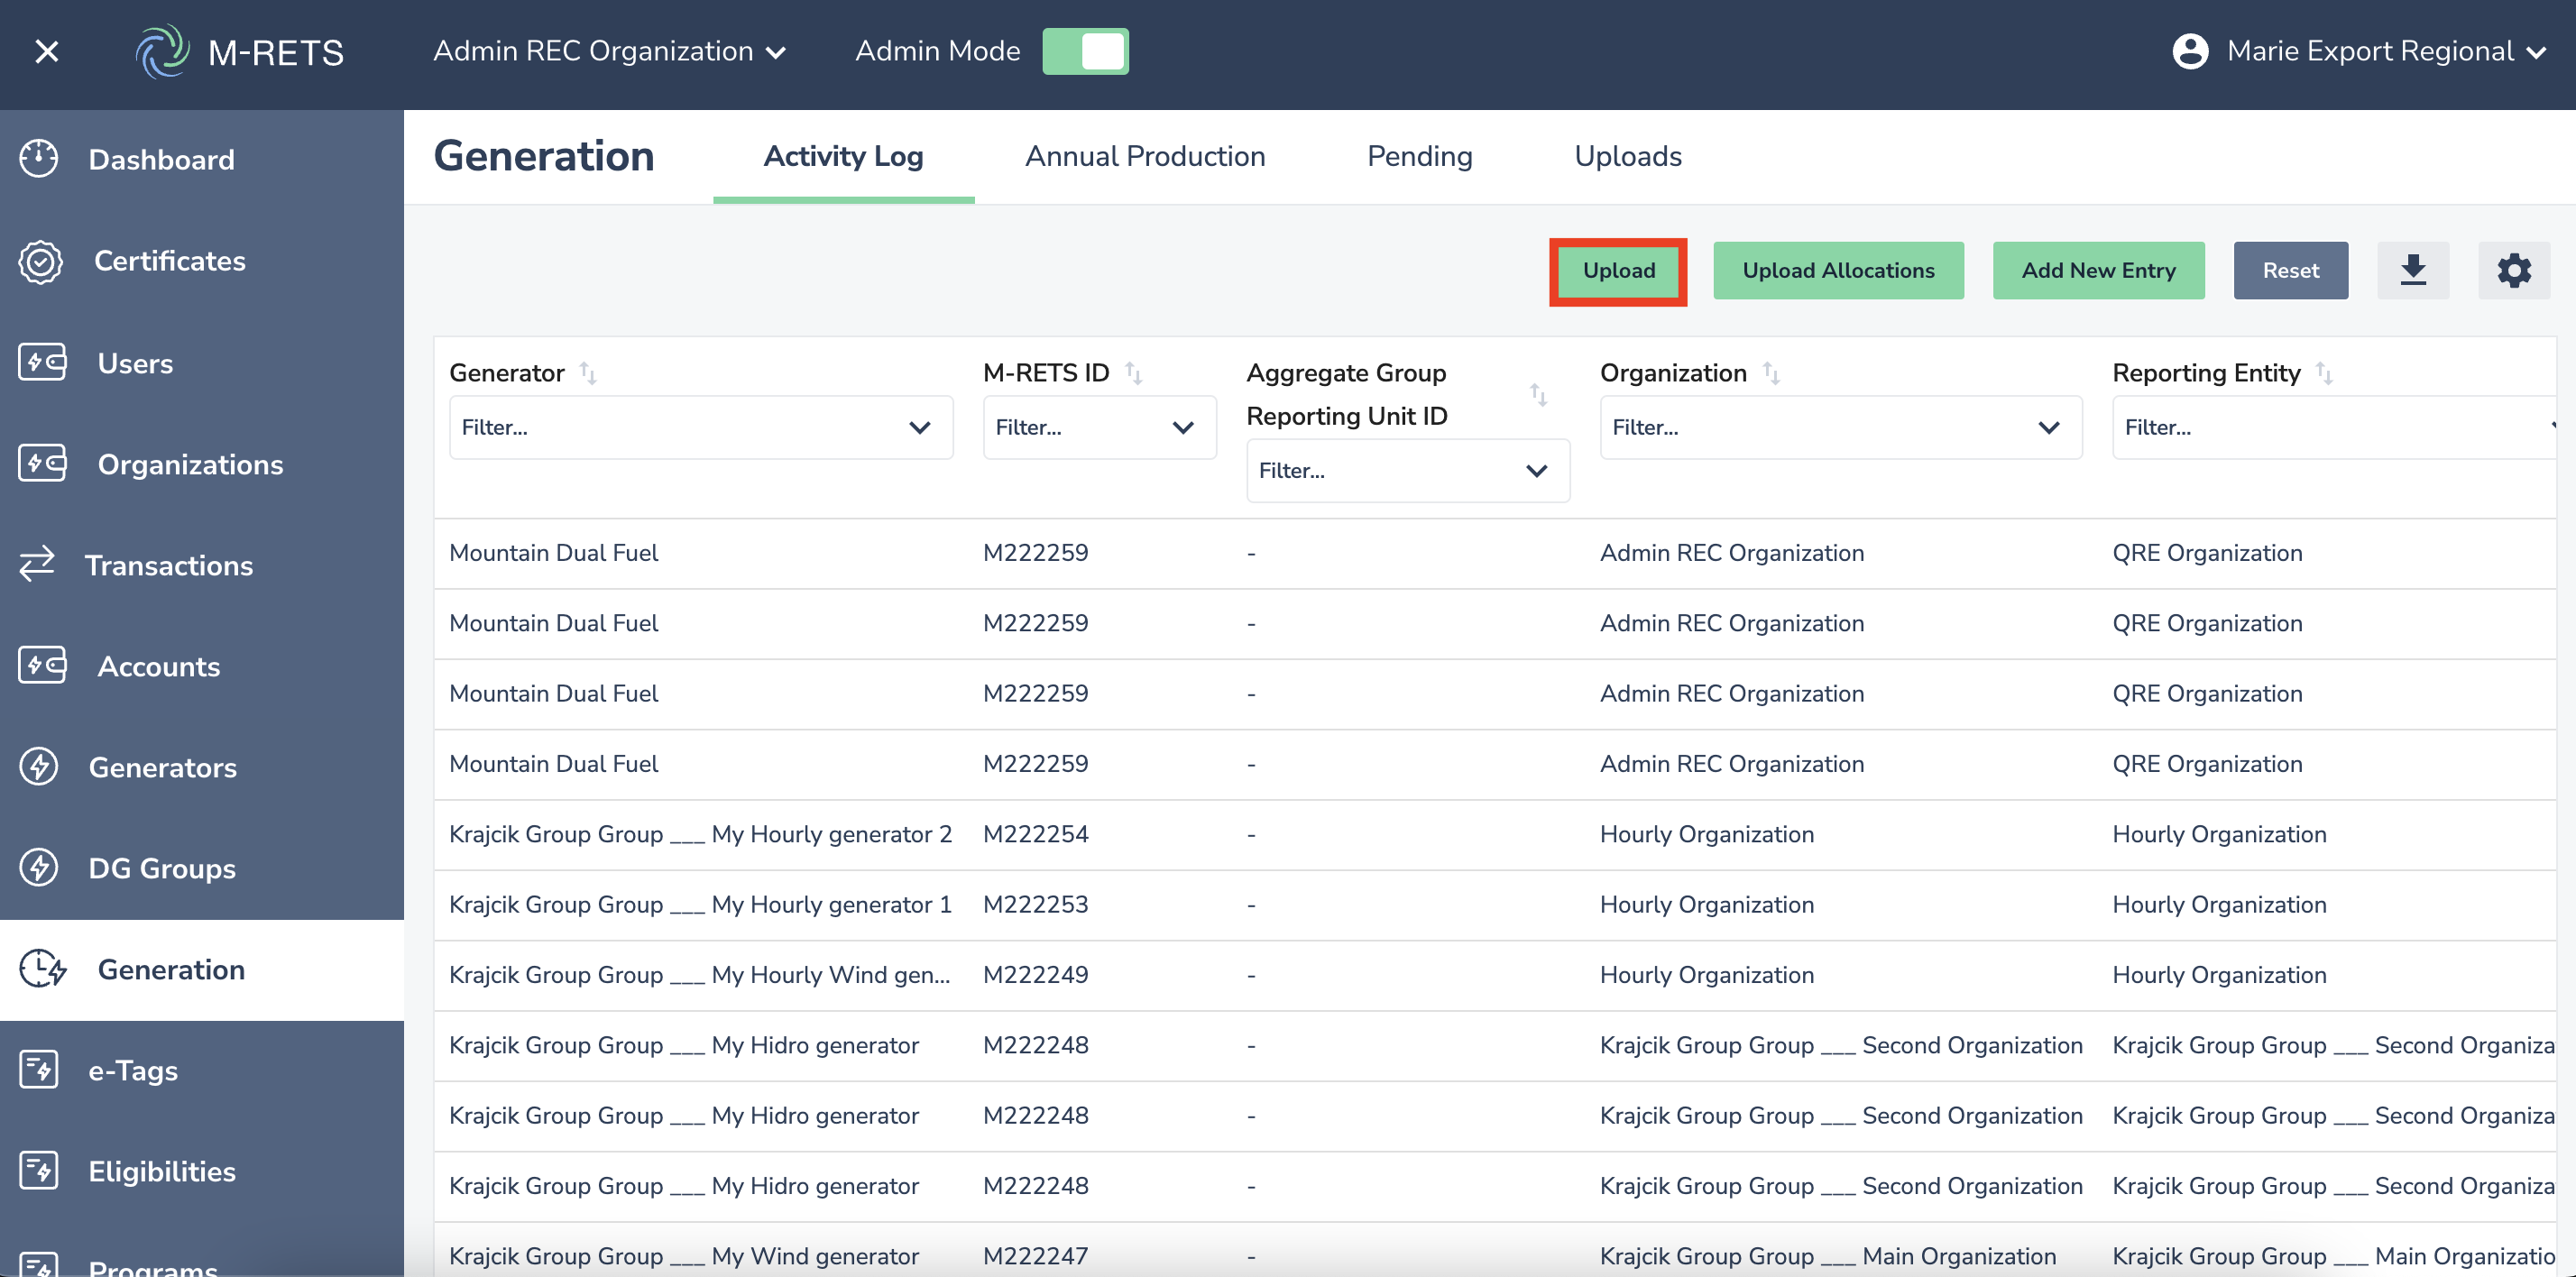Open the Organization filter dropdown
2576x1277 pixels.
[1840, 428]
